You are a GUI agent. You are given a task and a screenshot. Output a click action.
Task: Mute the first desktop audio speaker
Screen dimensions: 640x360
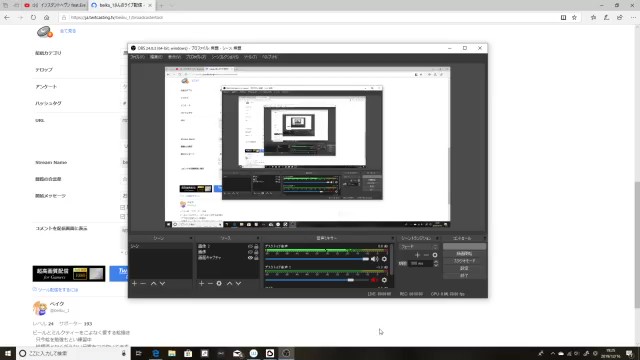pos(374,259)
